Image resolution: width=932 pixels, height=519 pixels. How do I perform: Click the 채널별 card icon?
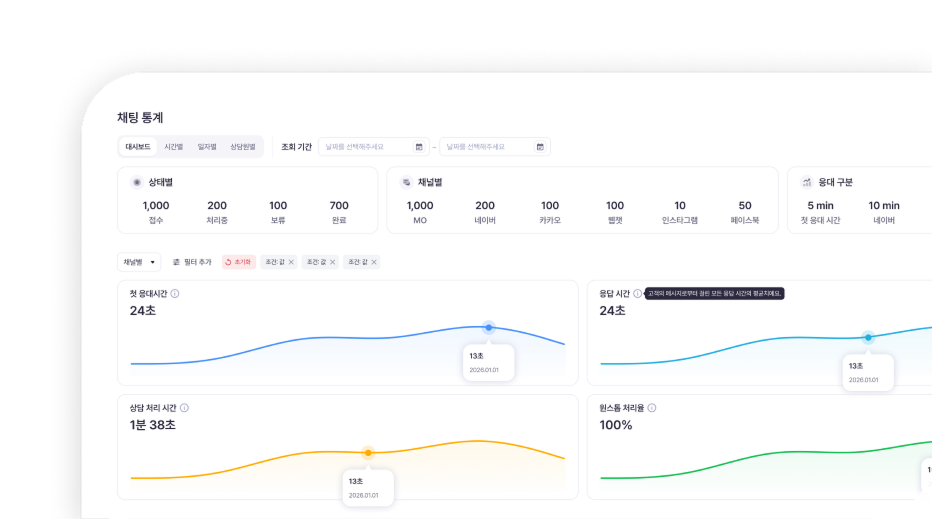click(407, 183)
